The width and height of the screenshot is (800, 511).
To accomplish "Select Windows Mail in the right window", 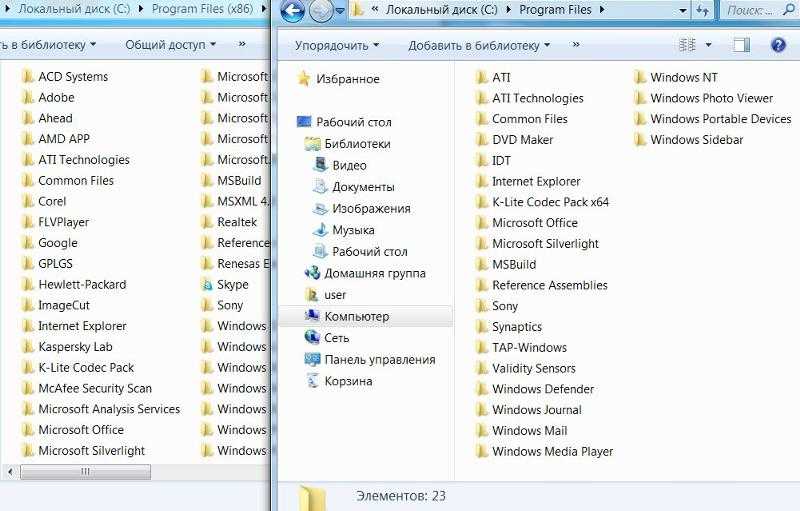I will (521, 431).
